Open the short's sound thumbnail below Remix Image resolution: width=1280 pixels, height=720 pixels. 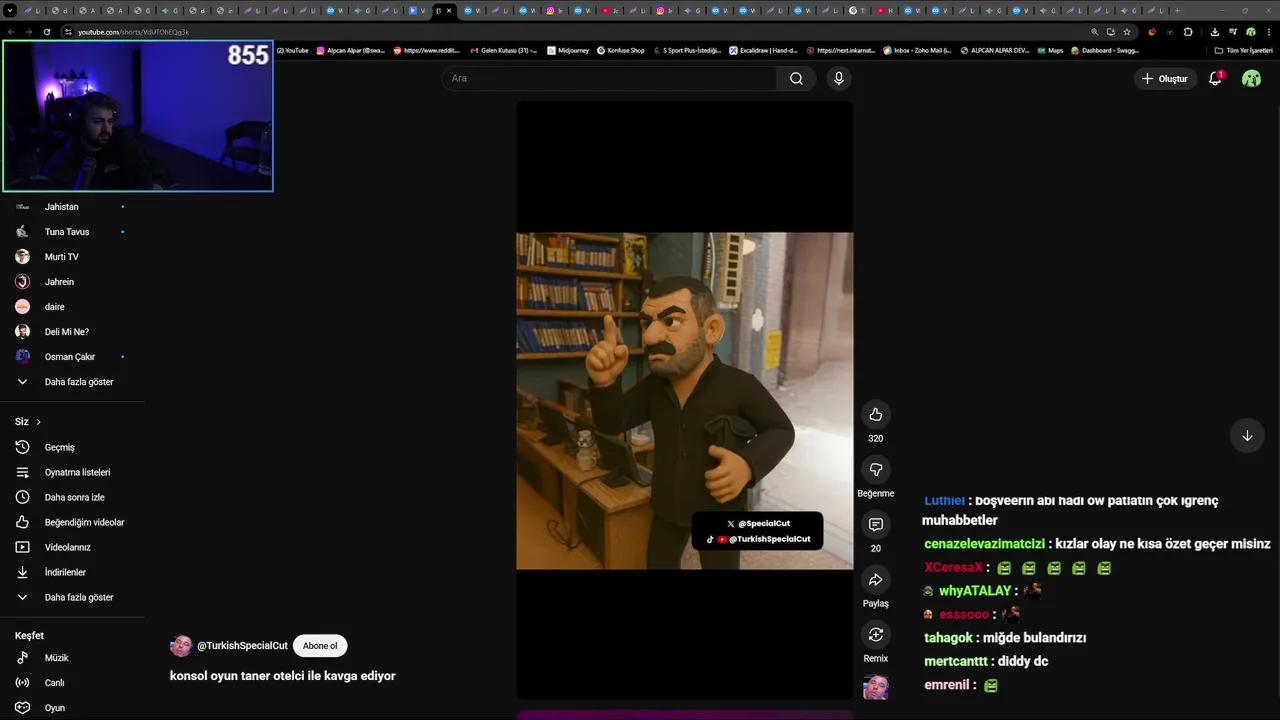click(x=876, y=687)
